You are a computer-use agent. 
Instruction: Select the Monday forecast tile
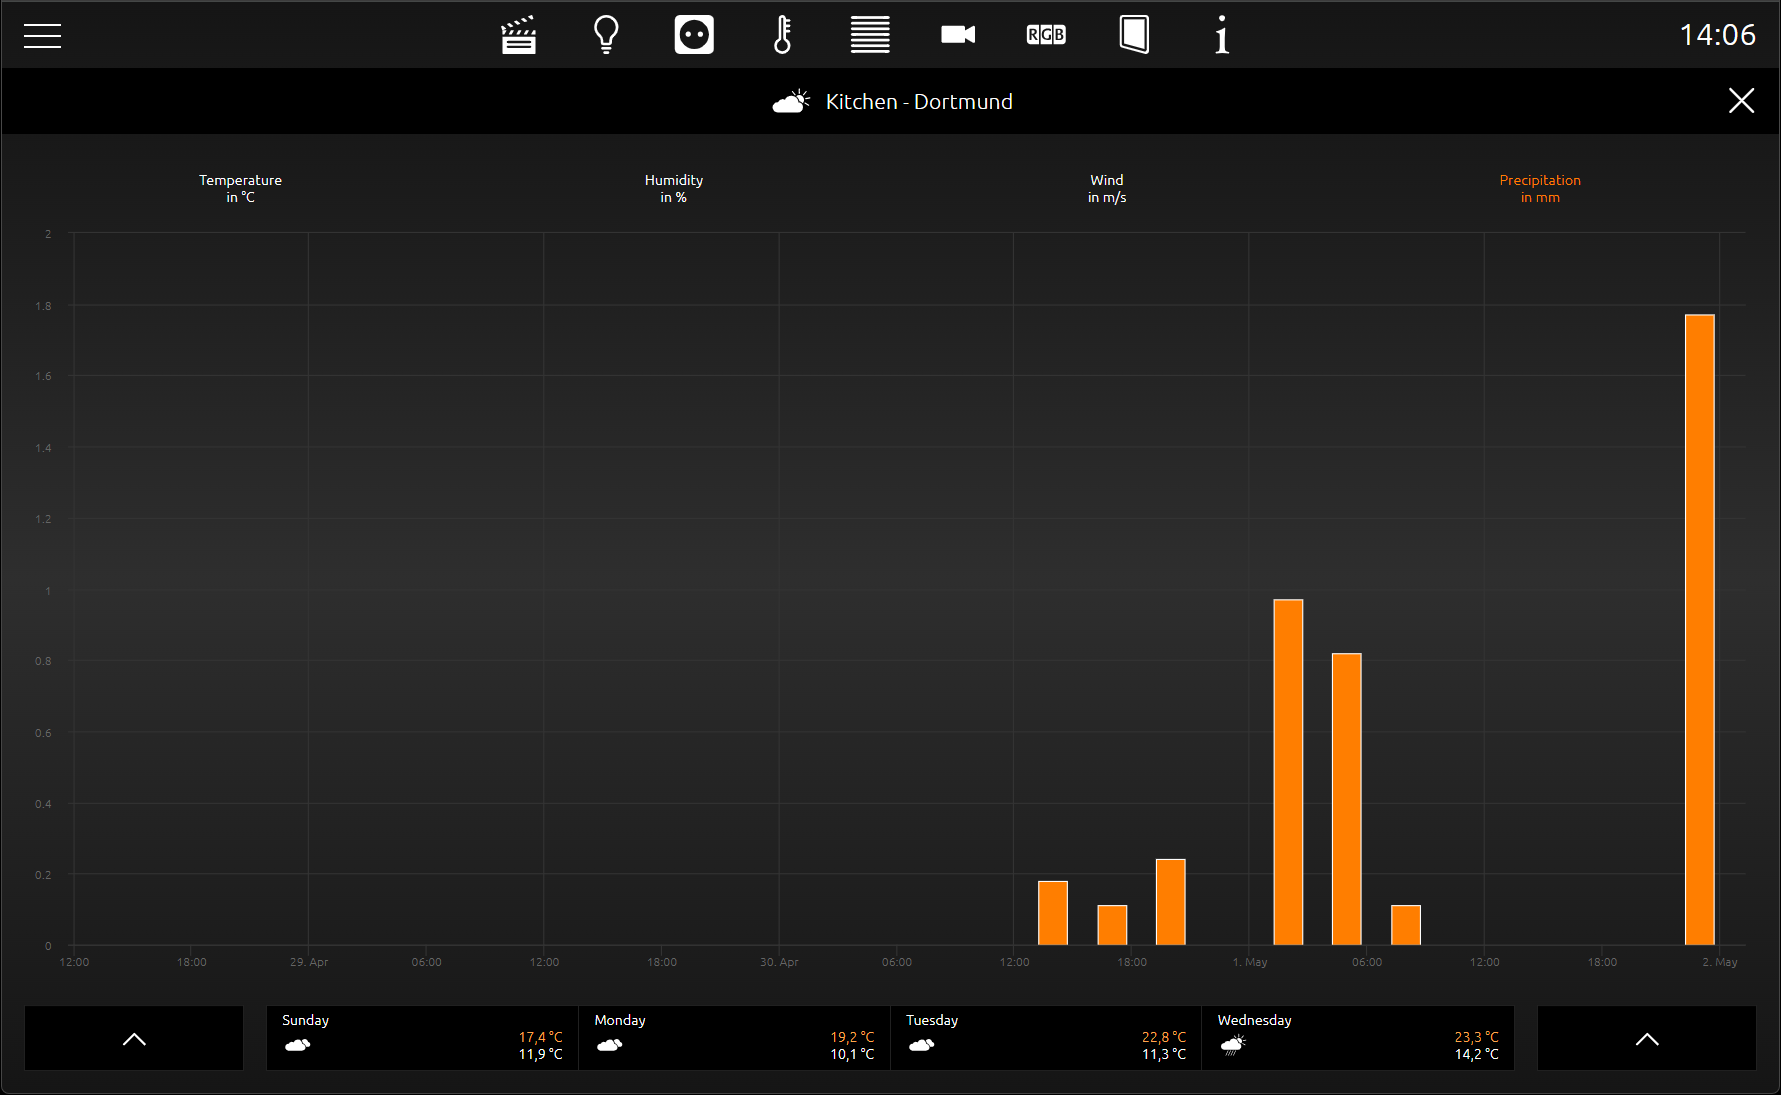[x=734, y=1038]
